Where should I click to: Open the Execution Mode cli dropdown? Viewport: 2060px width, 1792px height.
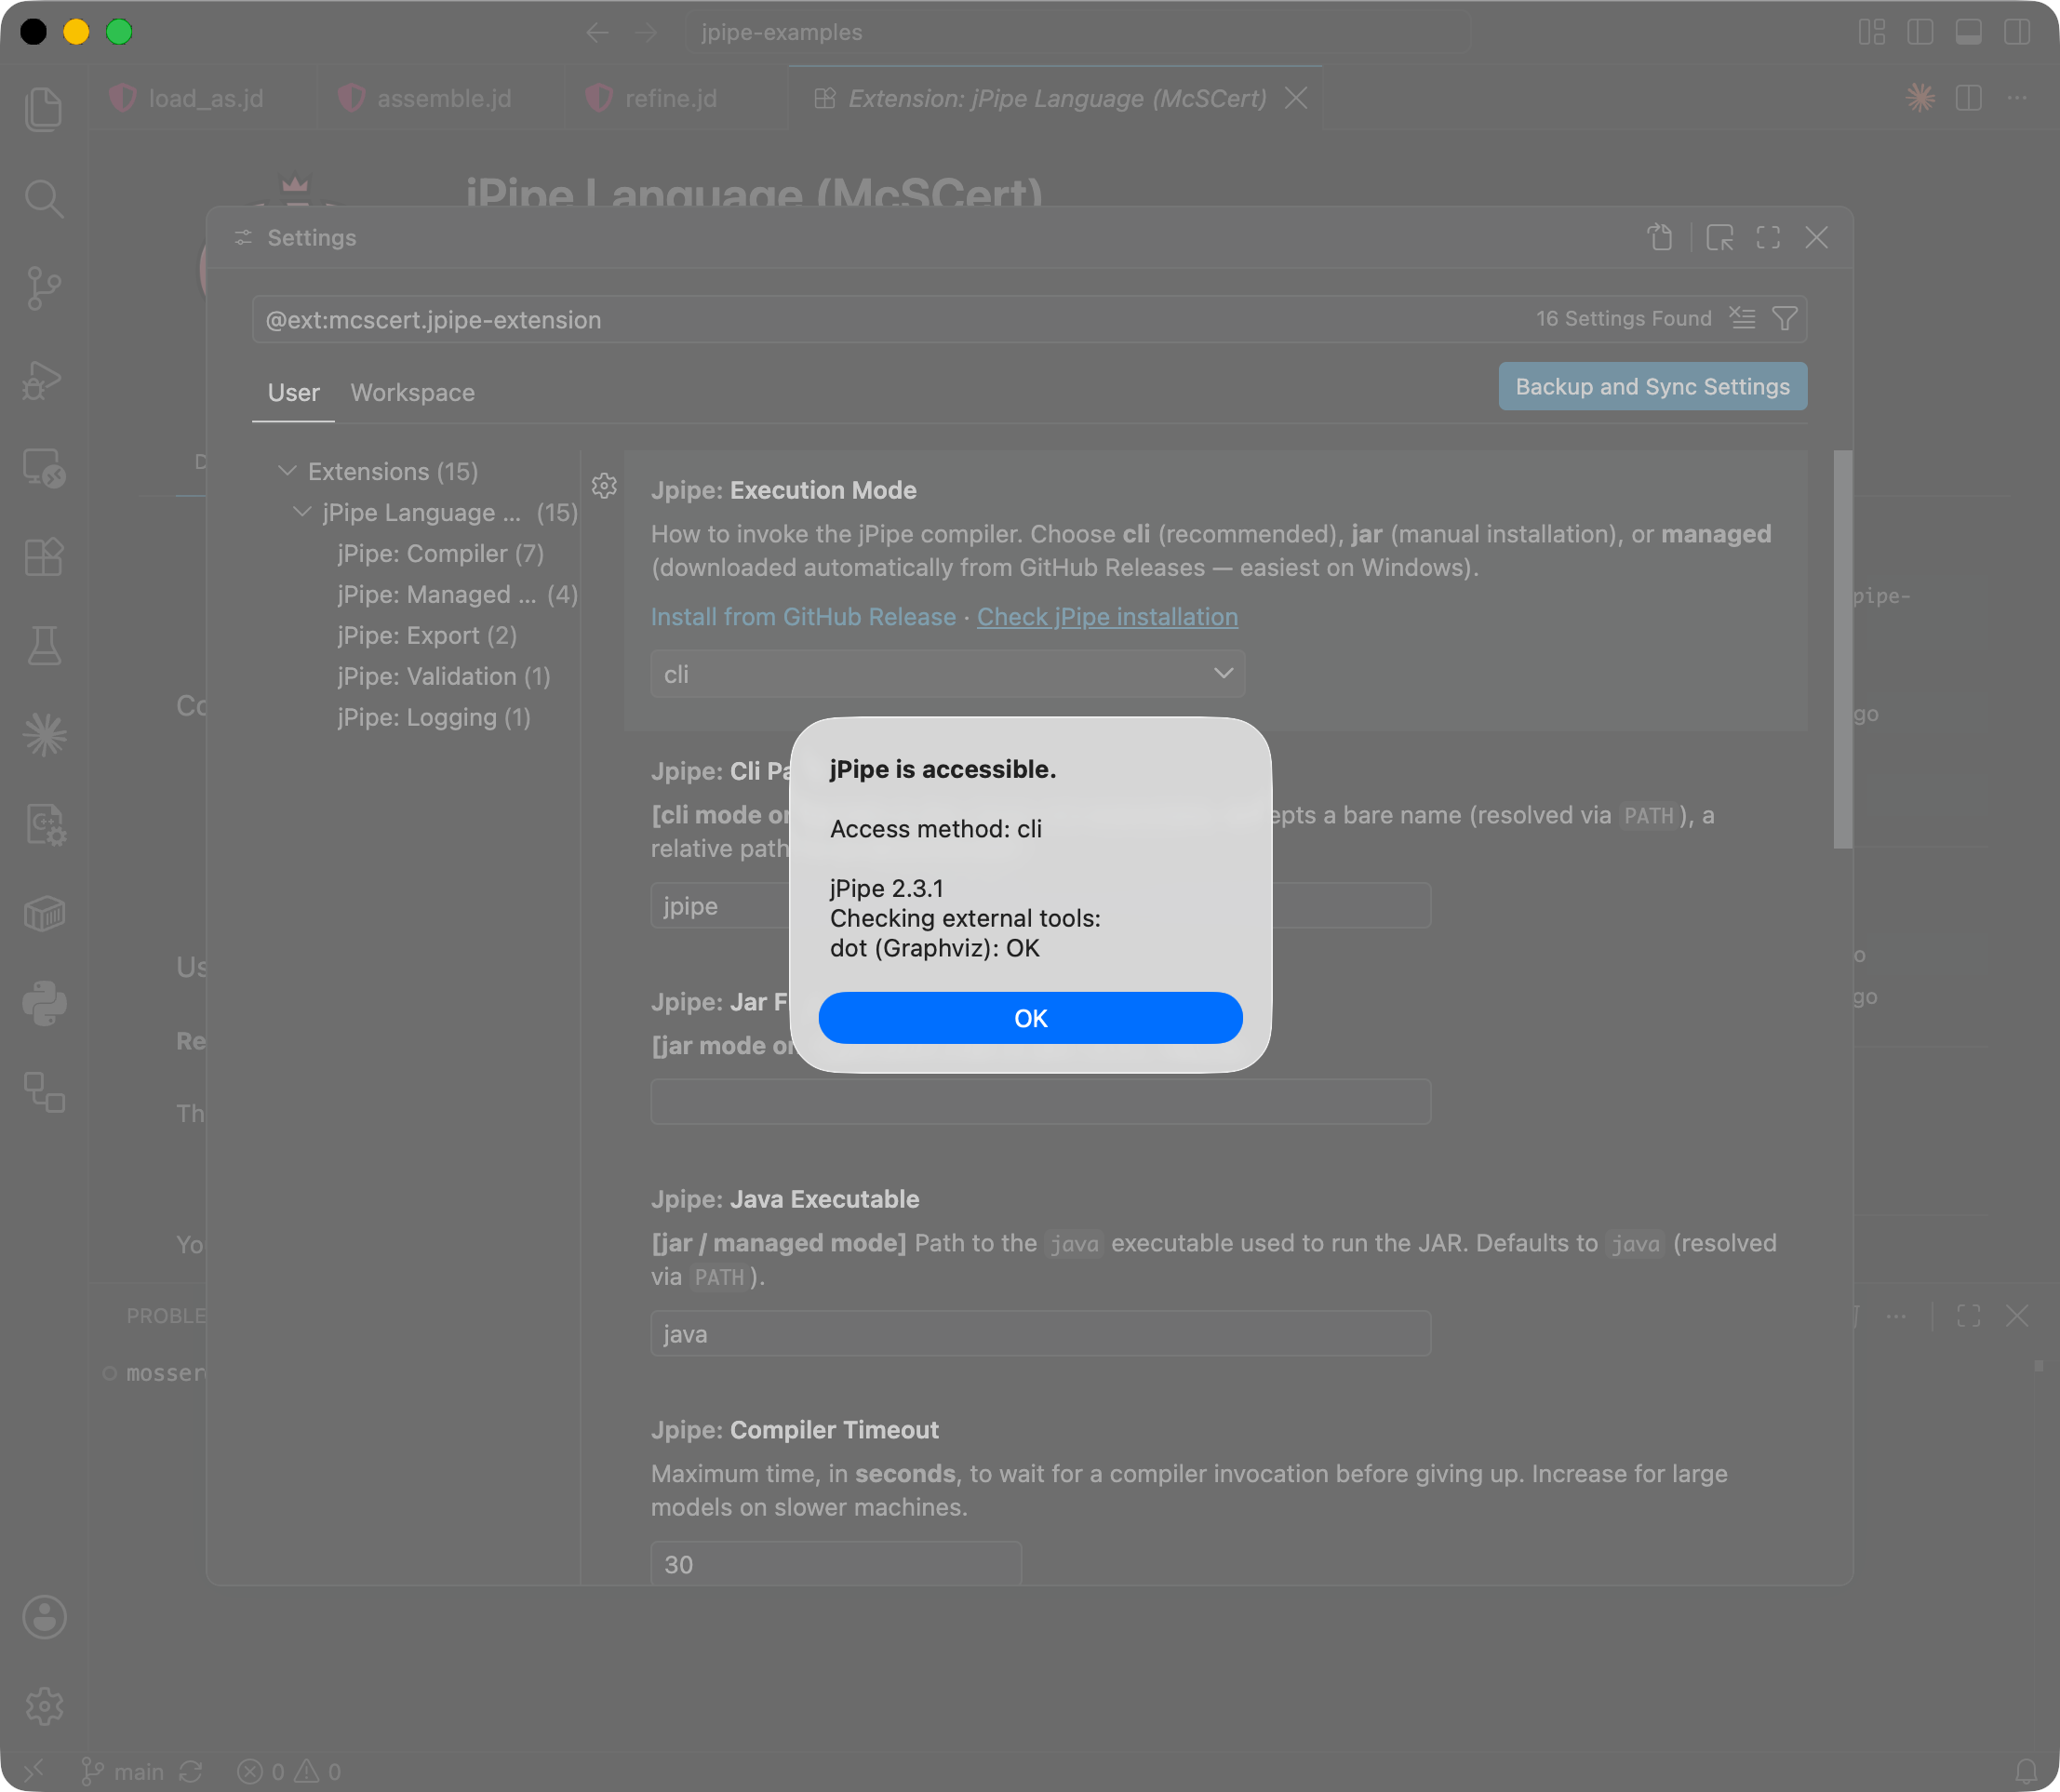(947, 674)
